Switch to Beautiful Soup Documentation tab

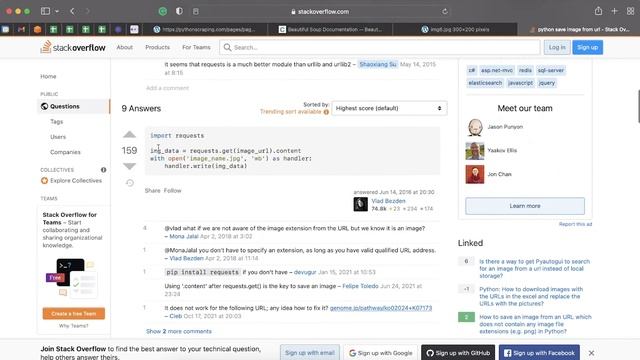coord(331,29)
